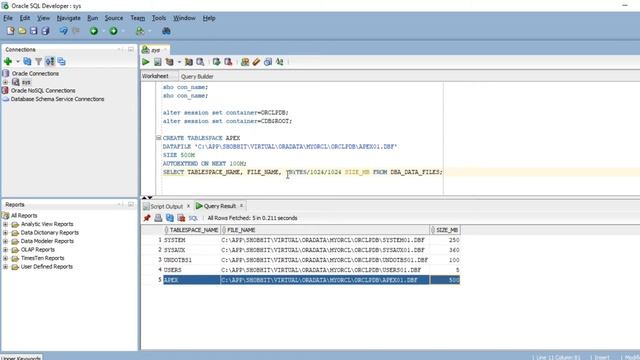Image resolution: width=640 pixels, height=360 pixels.
Task: Pin the query result with pushpin icon
Action: coord(147,218)
